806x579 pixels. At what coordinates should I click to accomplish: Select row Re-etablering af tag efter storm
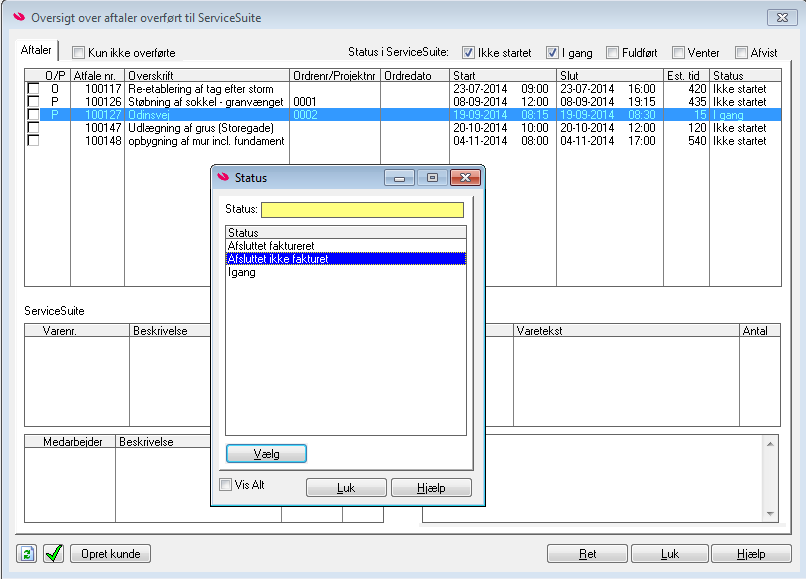coord(403,88)
